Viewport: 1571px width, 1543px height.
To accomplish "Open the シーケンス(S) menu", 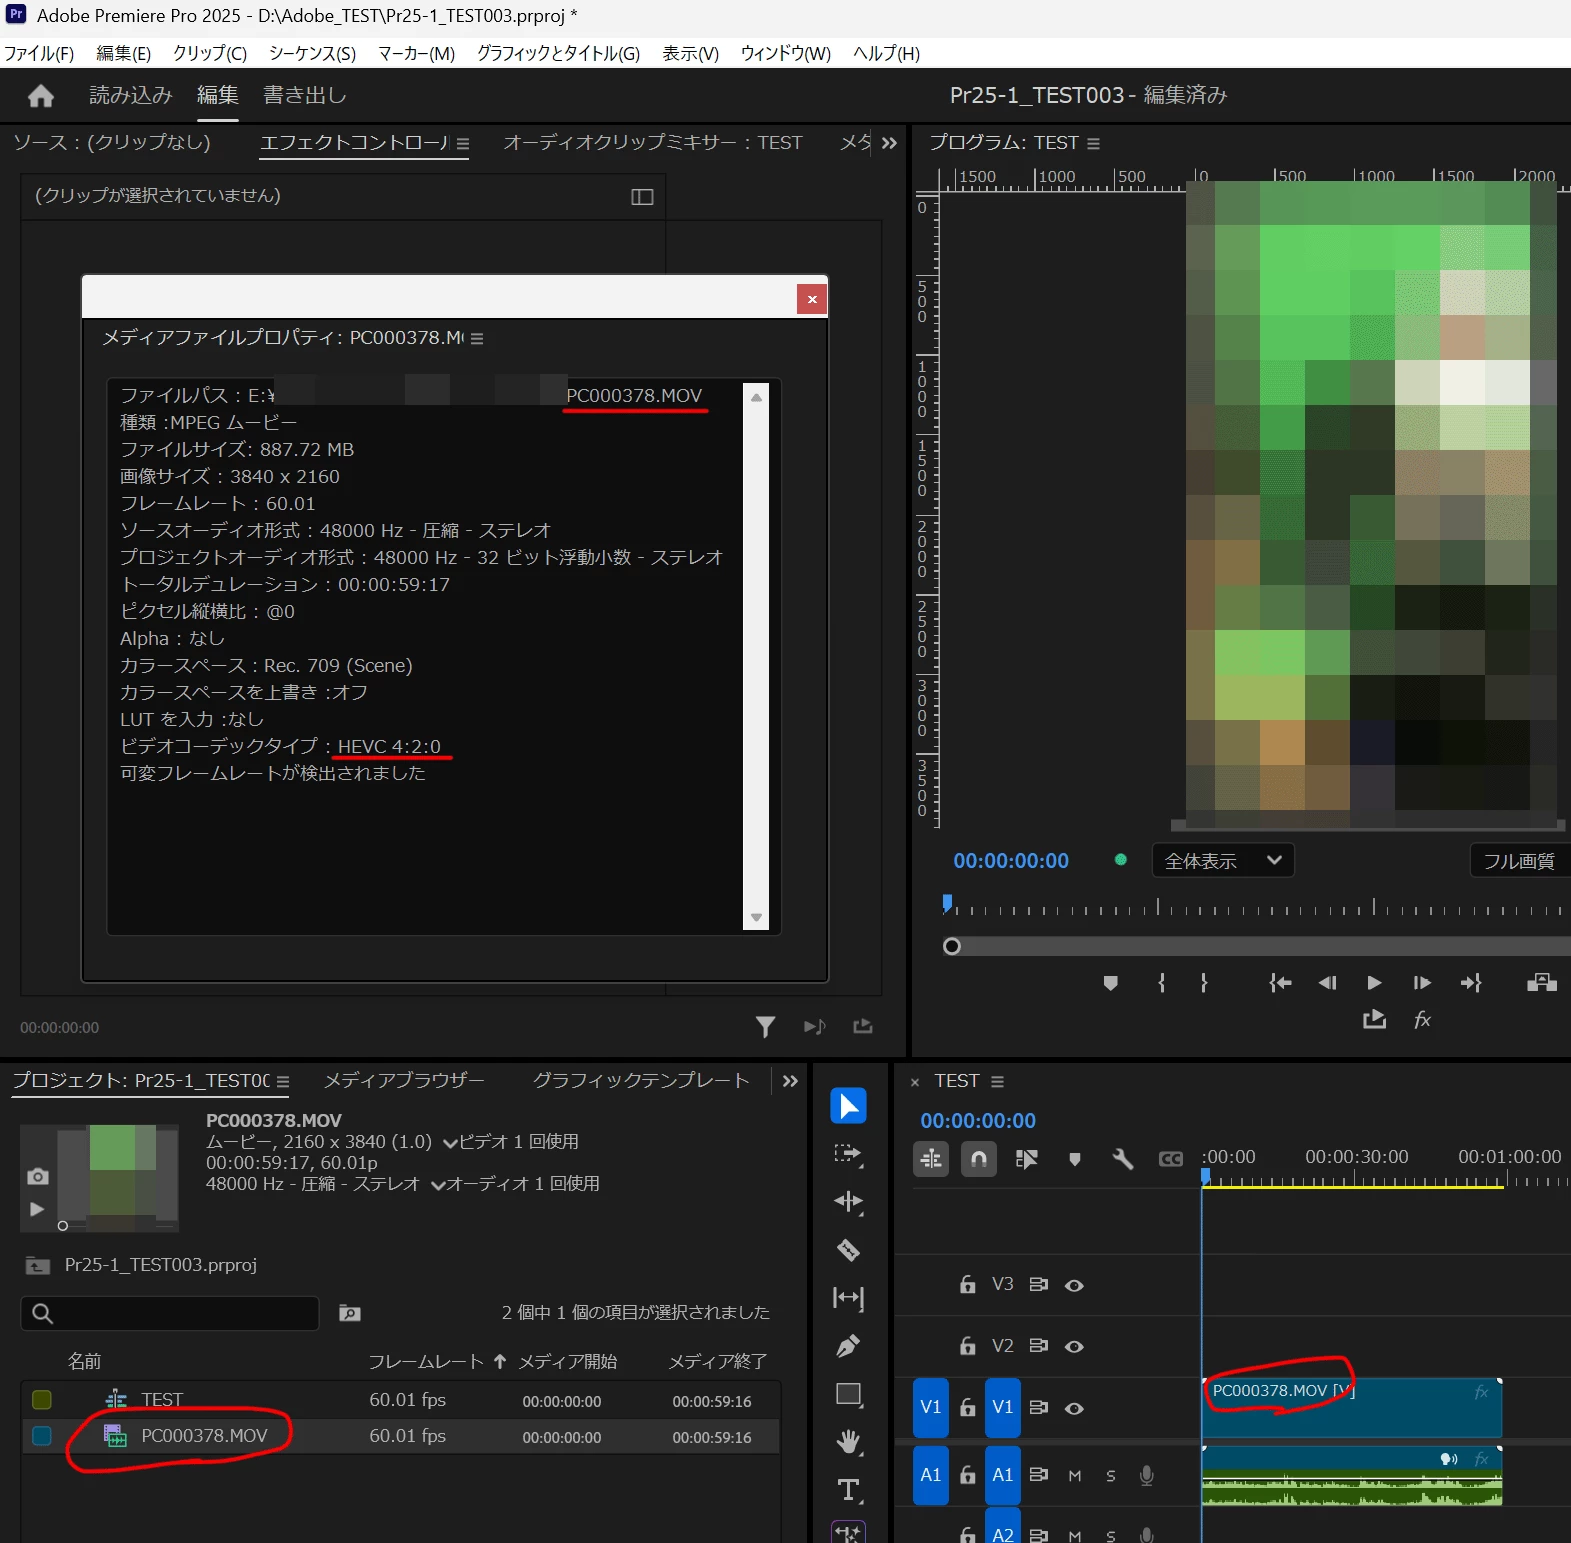I will pyautogui.click(x=312, y=53).
